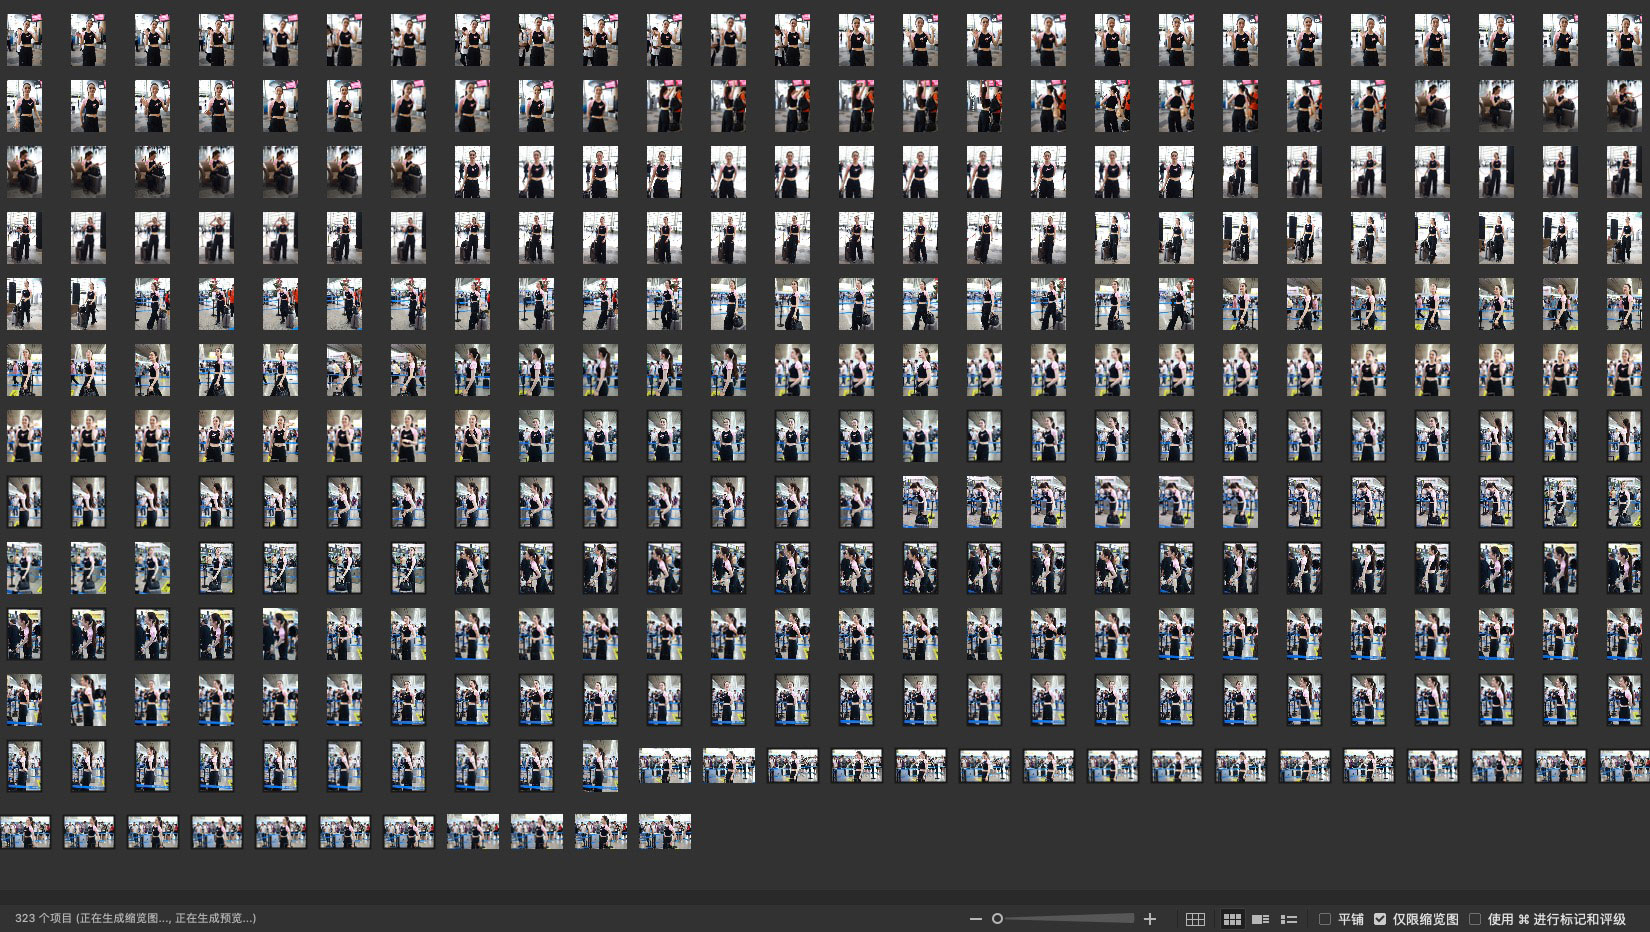Screen dimensions: 1650x932
Task: Switch to list view icon
Action: tap(1289, 919)
